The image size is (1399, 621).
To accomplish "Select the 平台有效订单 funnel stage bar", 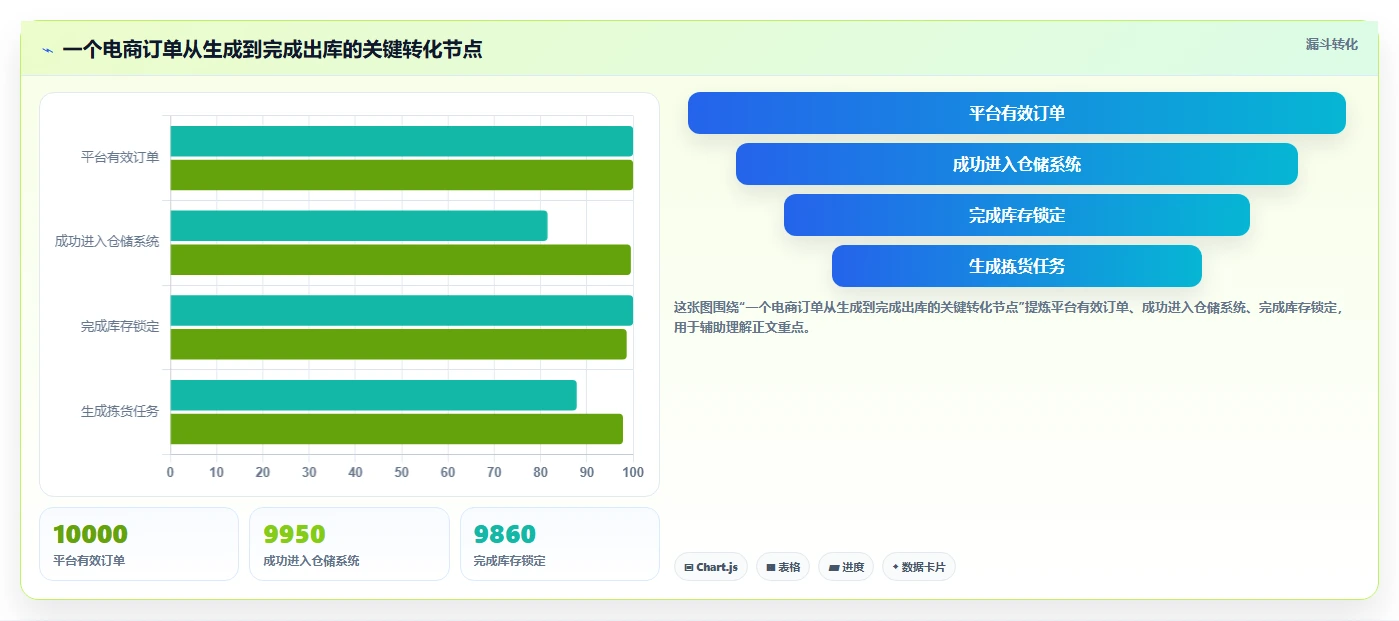I will [1016, 113].
